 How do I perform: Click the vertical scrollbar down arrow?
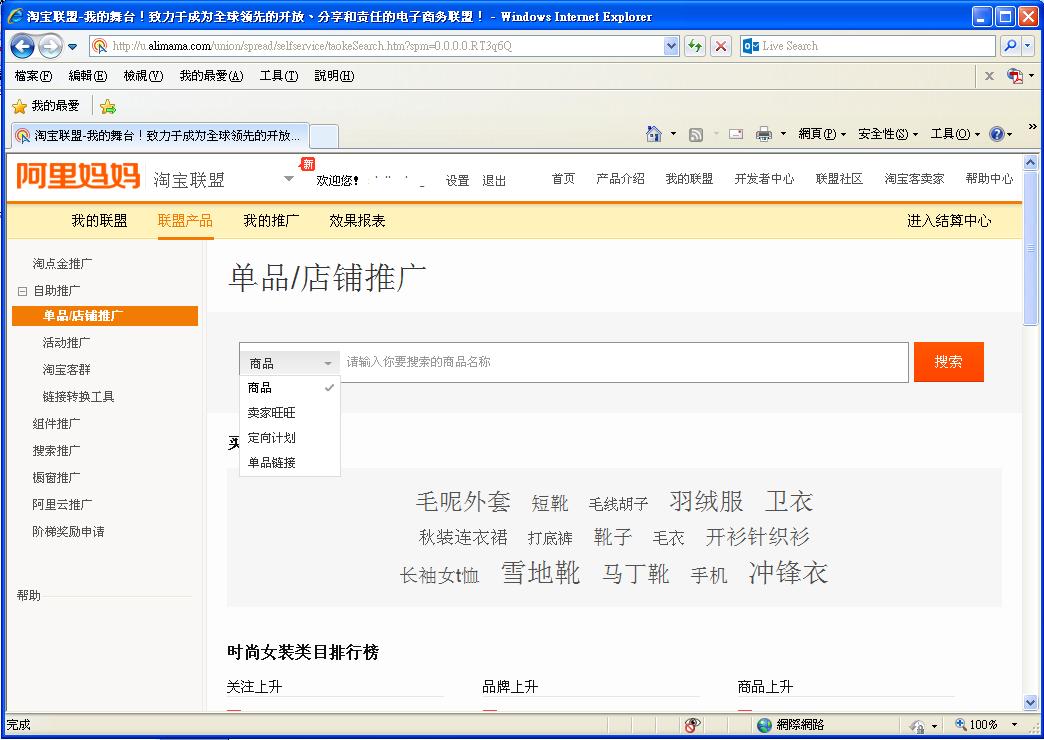point(1031,703)
